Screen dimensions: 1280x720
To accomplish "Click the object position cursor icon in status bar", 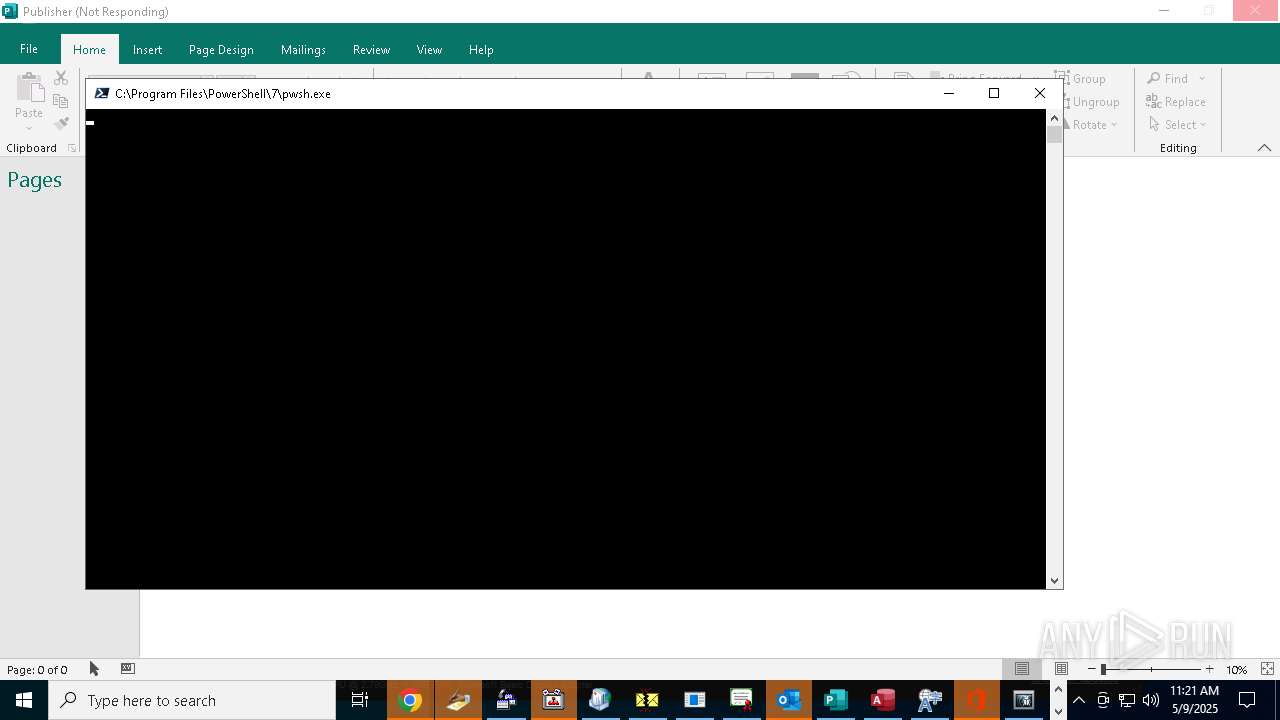I will click(x=94, y=669).
